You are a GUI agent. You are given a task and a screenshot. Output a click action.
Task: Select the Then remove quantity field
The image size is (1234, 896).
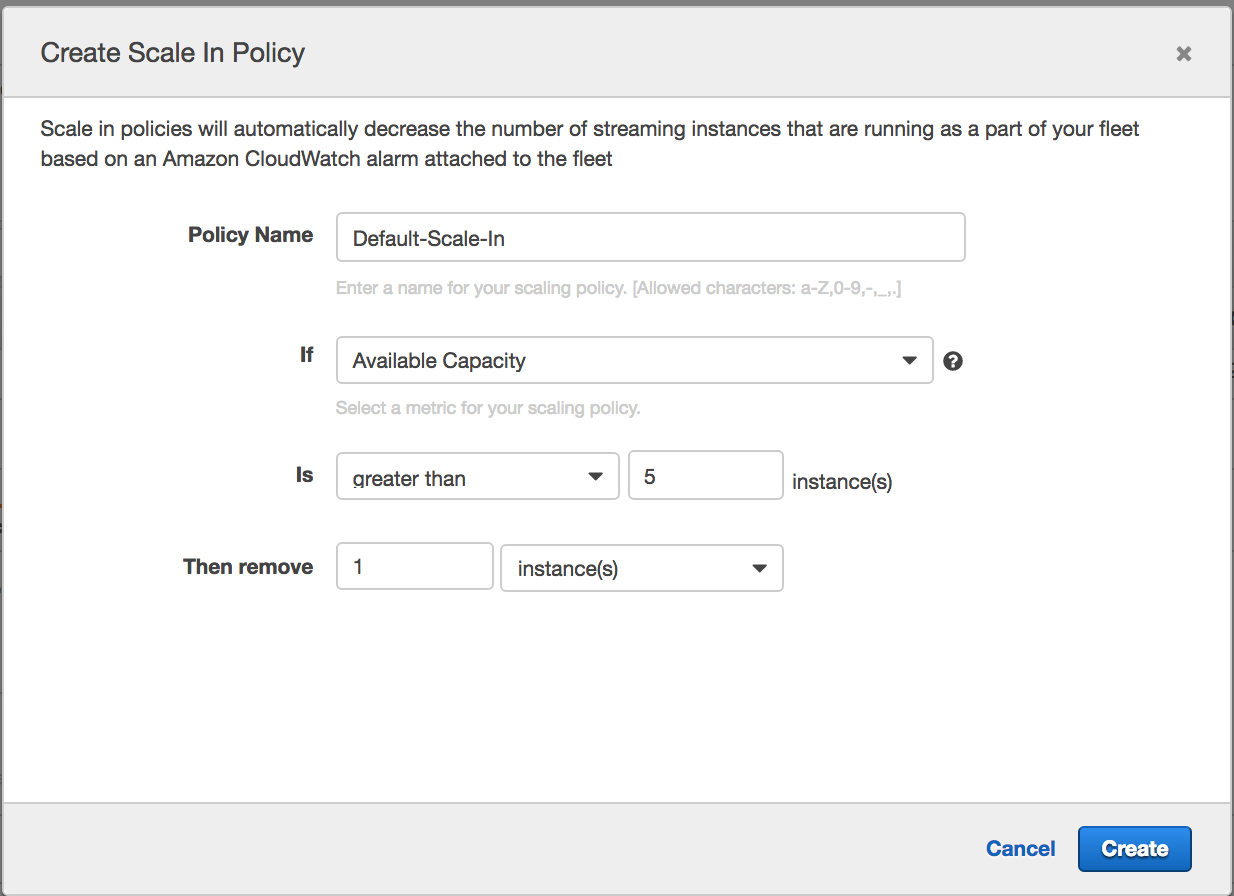[414, 567]
